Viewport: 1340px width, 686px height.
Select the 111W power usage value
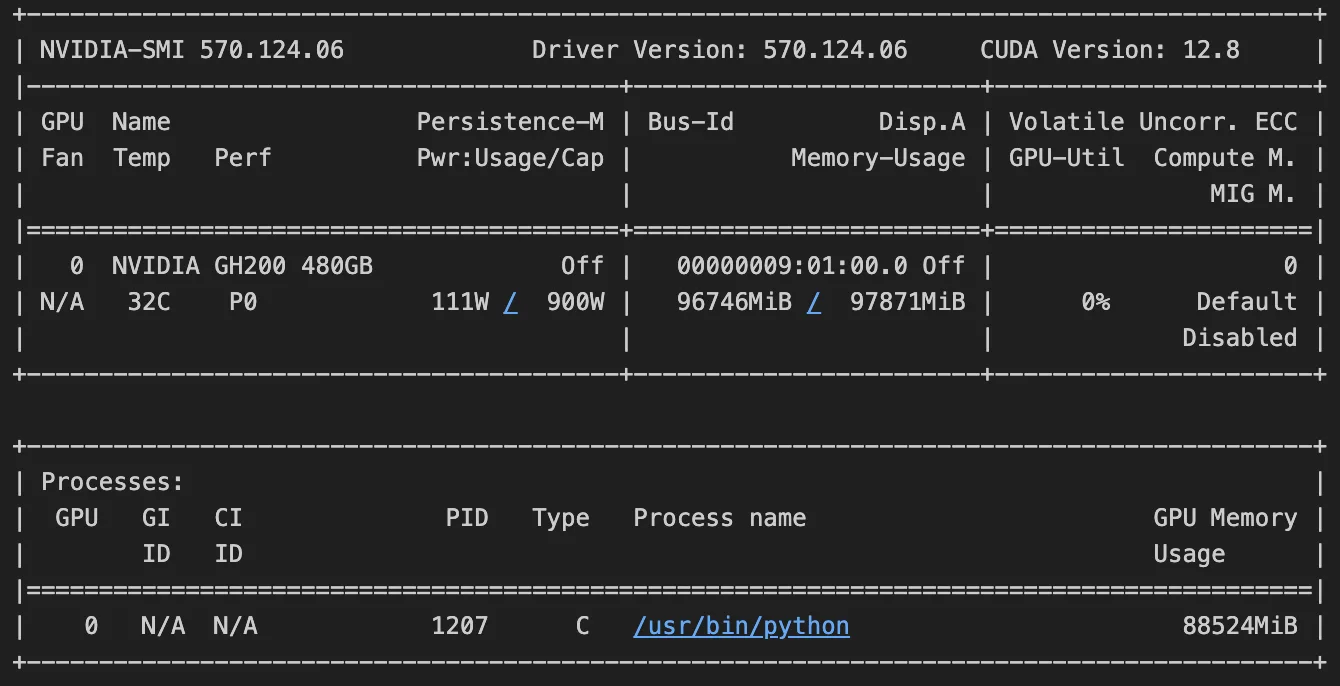tap(459, 302)
